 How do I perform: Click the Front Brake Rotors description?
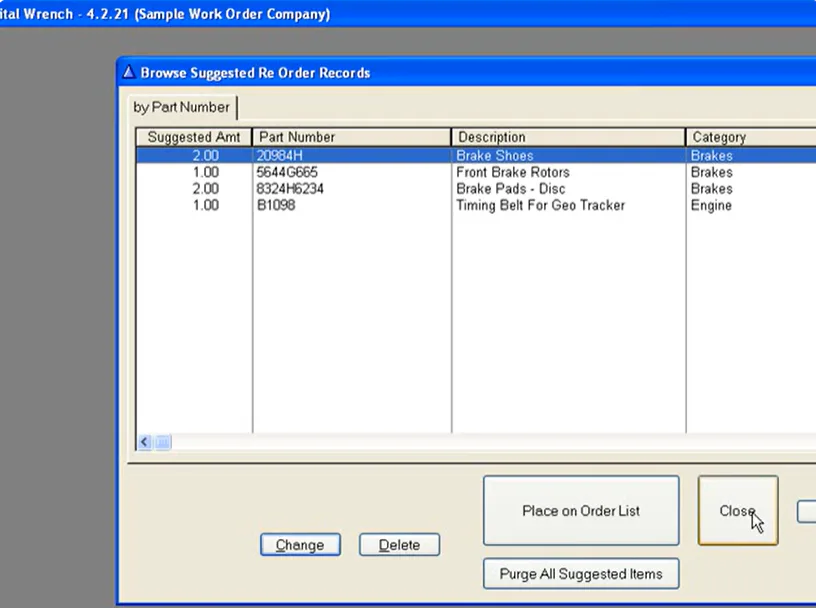[513, 172]
